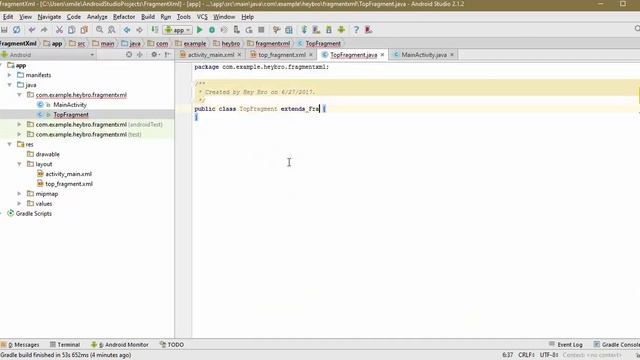Open the Build menu
The height and width of the screenshot is (360, 640).
[148, 17]
